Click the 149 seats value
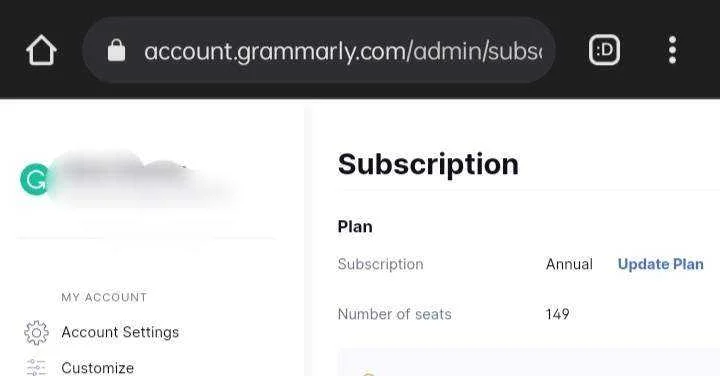The width and height of the screenshot is (720, 376). point(557,314)
